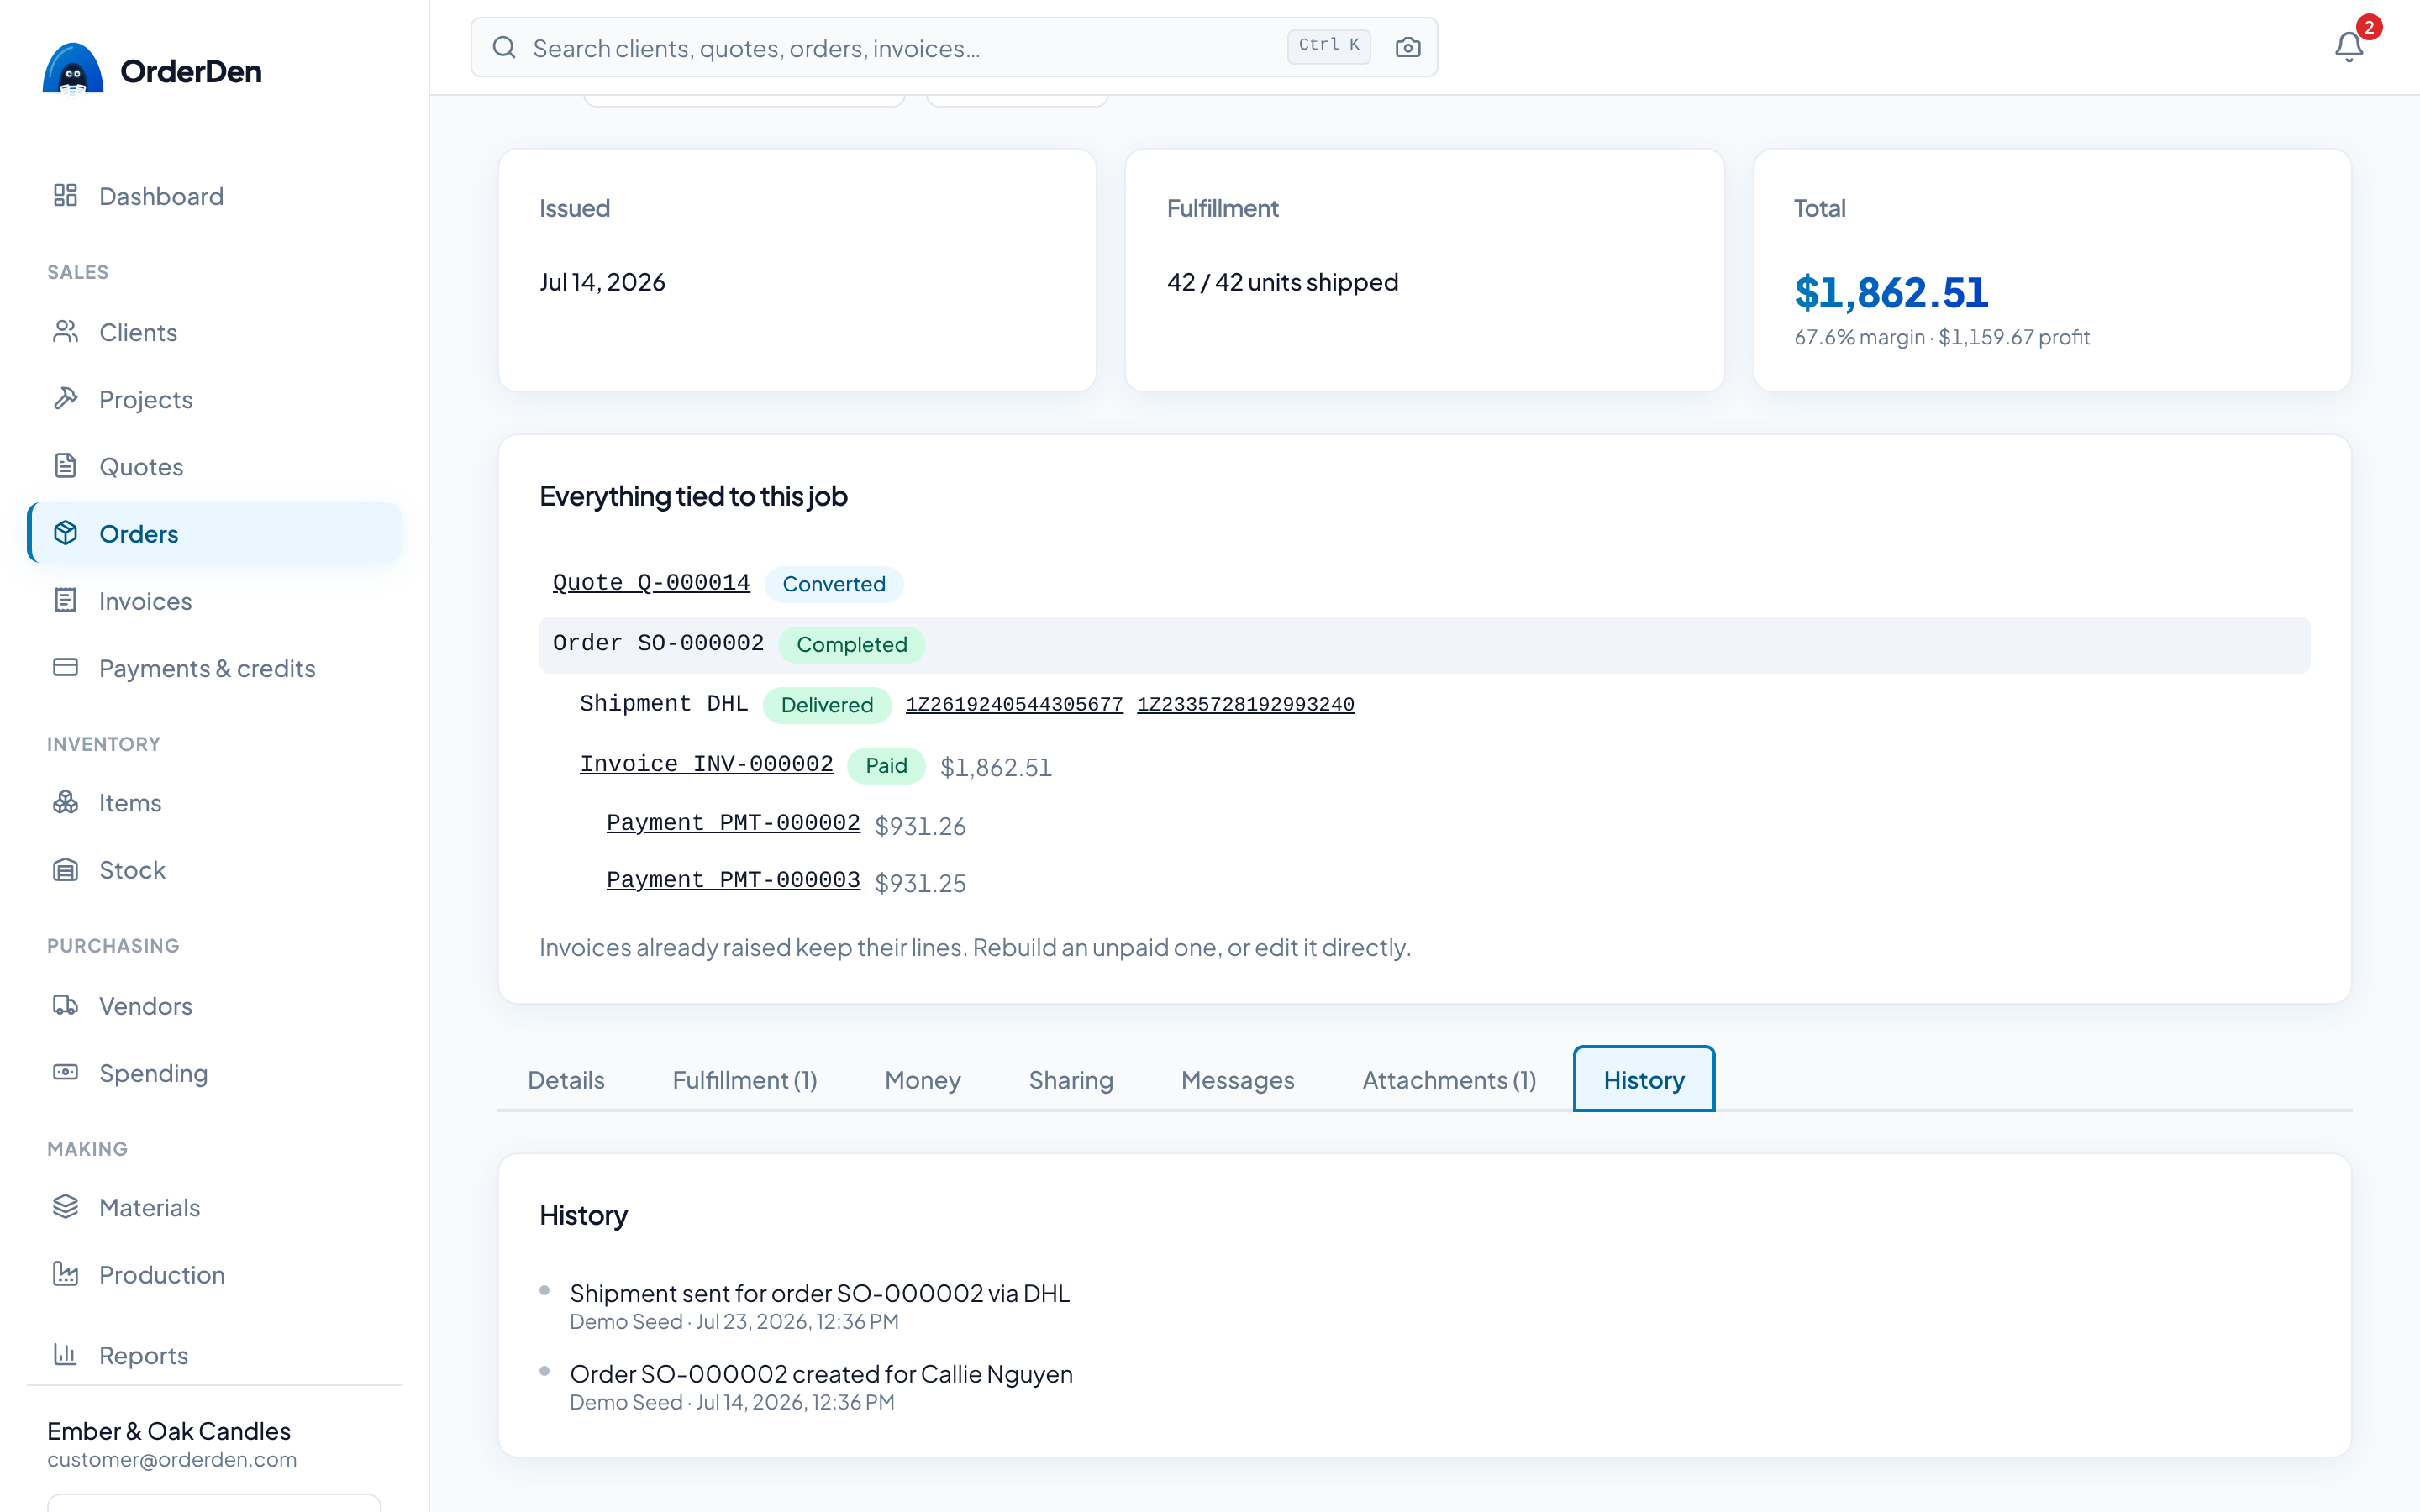
Task: Click the Vendors truck icon
Action: click(x=66, y=1005)
